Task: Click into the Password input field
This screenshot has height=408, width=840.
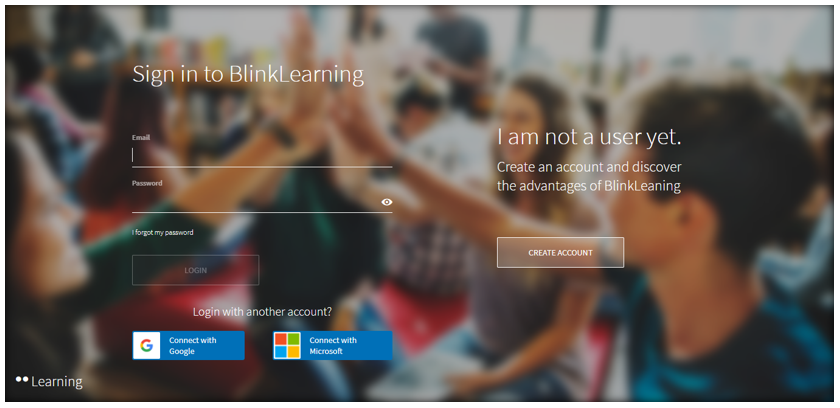Action: (254, 201)
